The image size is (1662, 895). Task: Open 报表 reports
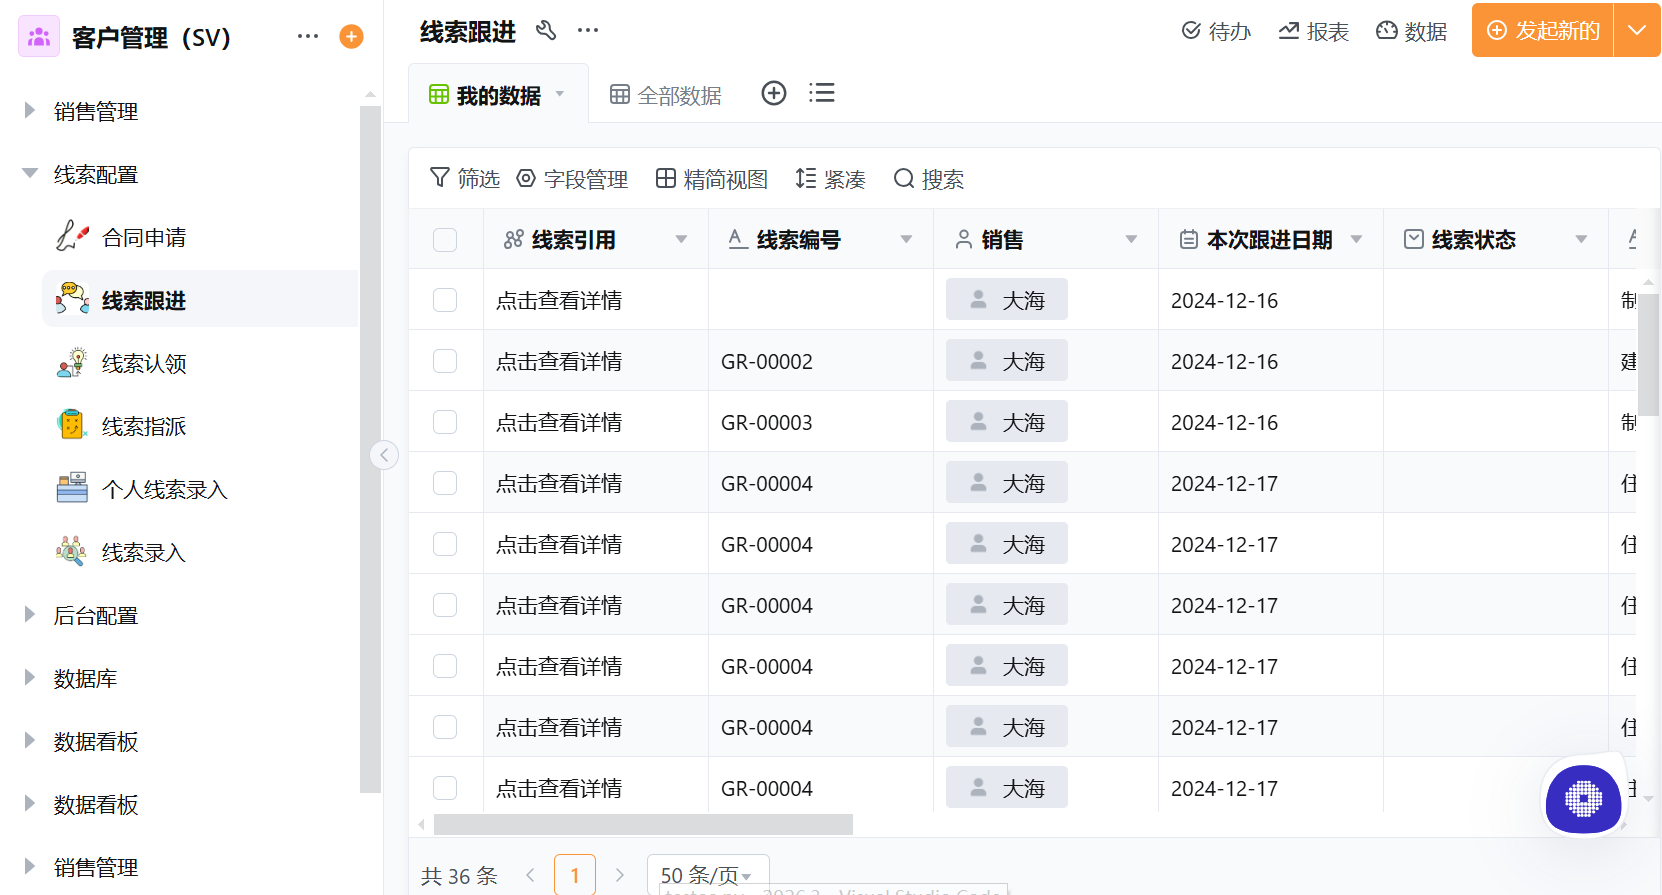[1314, 31]
